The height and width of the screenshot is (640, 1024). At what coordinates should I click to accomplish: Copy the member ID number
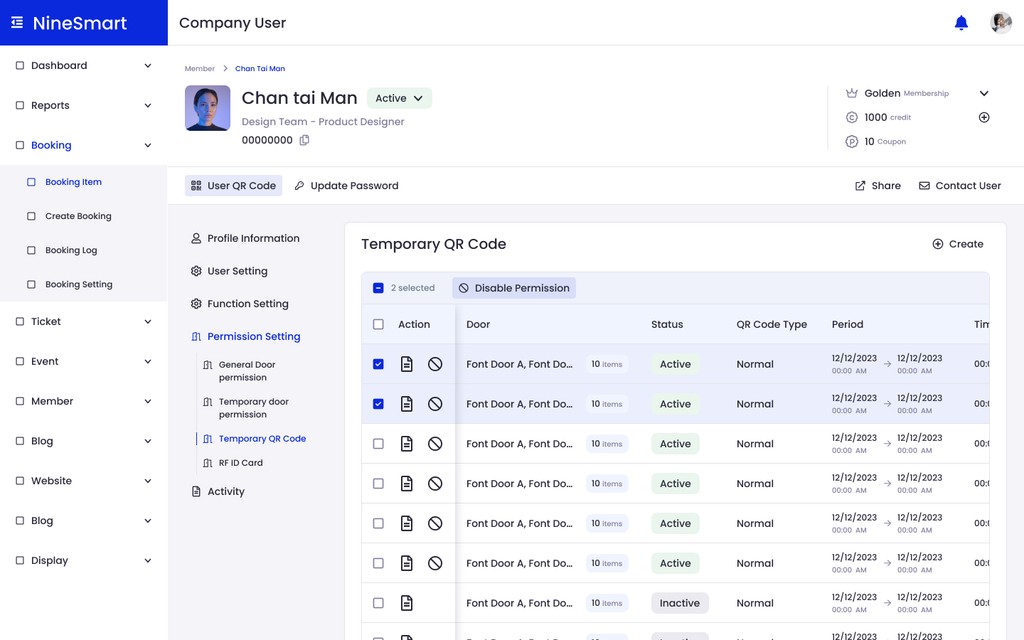tap(304, 140)
